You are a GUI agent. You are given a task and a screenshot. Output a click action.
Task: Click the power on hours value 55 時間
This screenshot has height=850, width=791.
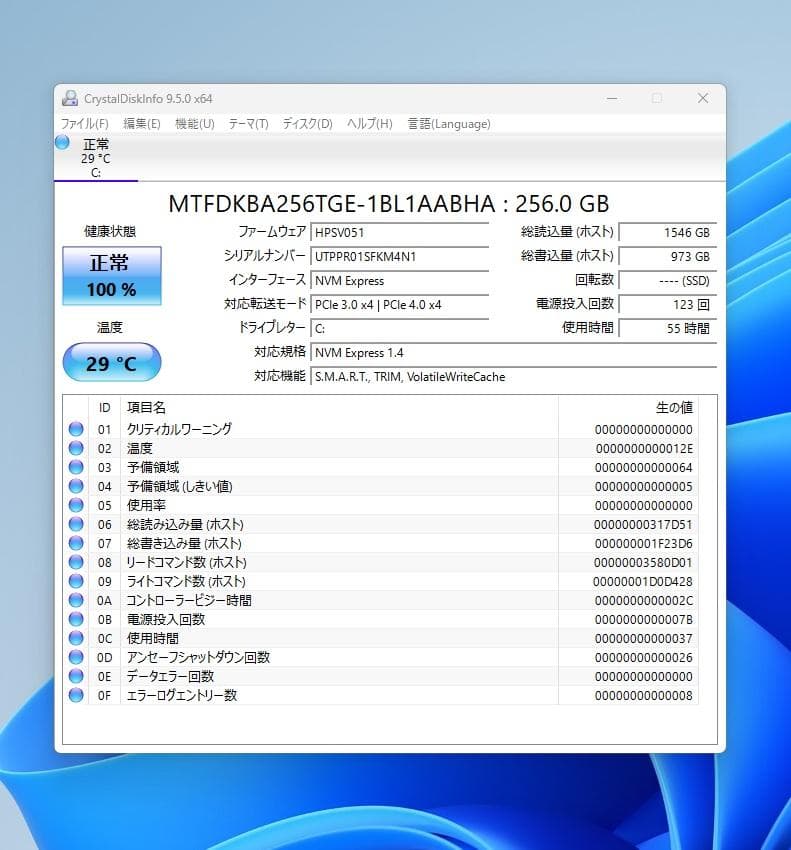point(667,329)
